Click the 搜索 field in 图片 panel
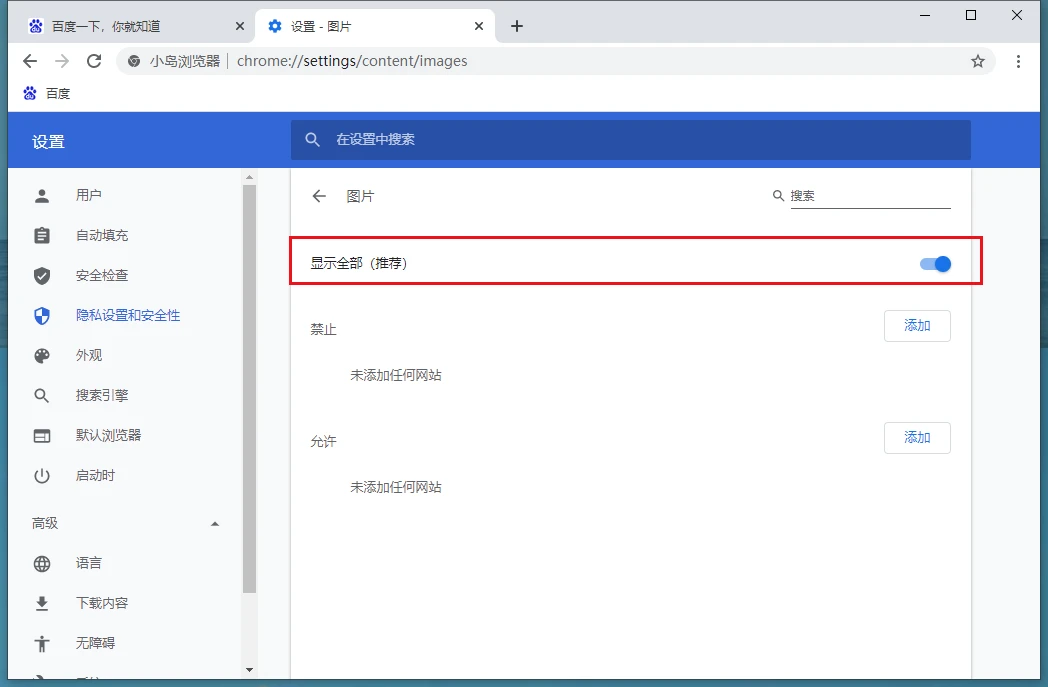Viewport: 1048px width, 687px height. (868, 196)
